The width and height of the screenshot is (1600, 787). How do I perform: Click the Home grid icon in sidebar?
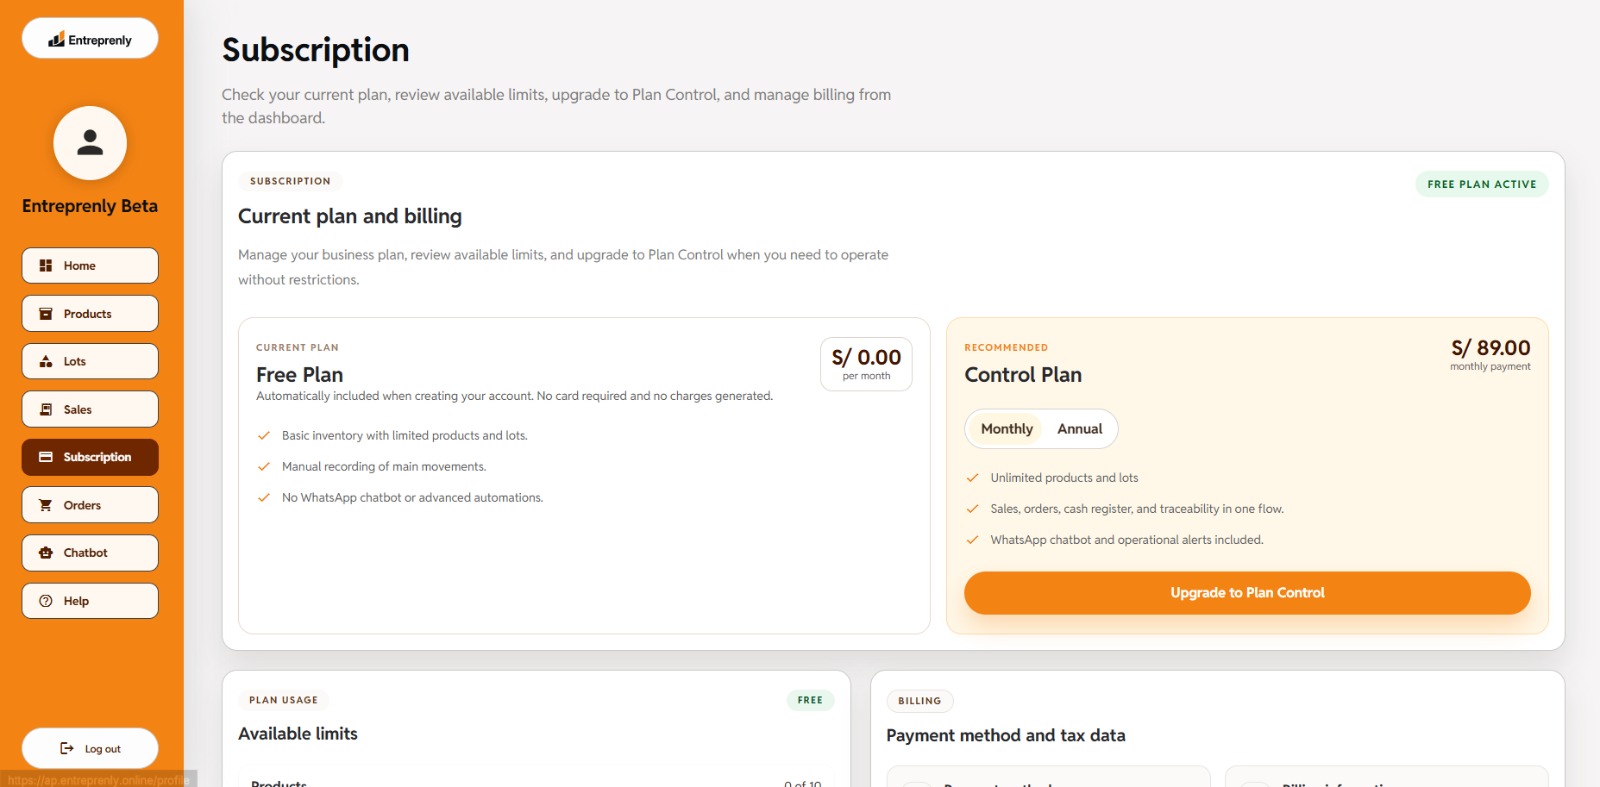coord(45,266)
